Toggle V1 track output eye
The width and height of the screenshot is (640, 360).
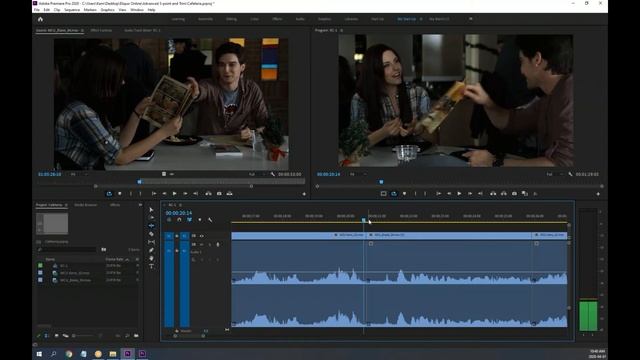[x=202, y=236]
